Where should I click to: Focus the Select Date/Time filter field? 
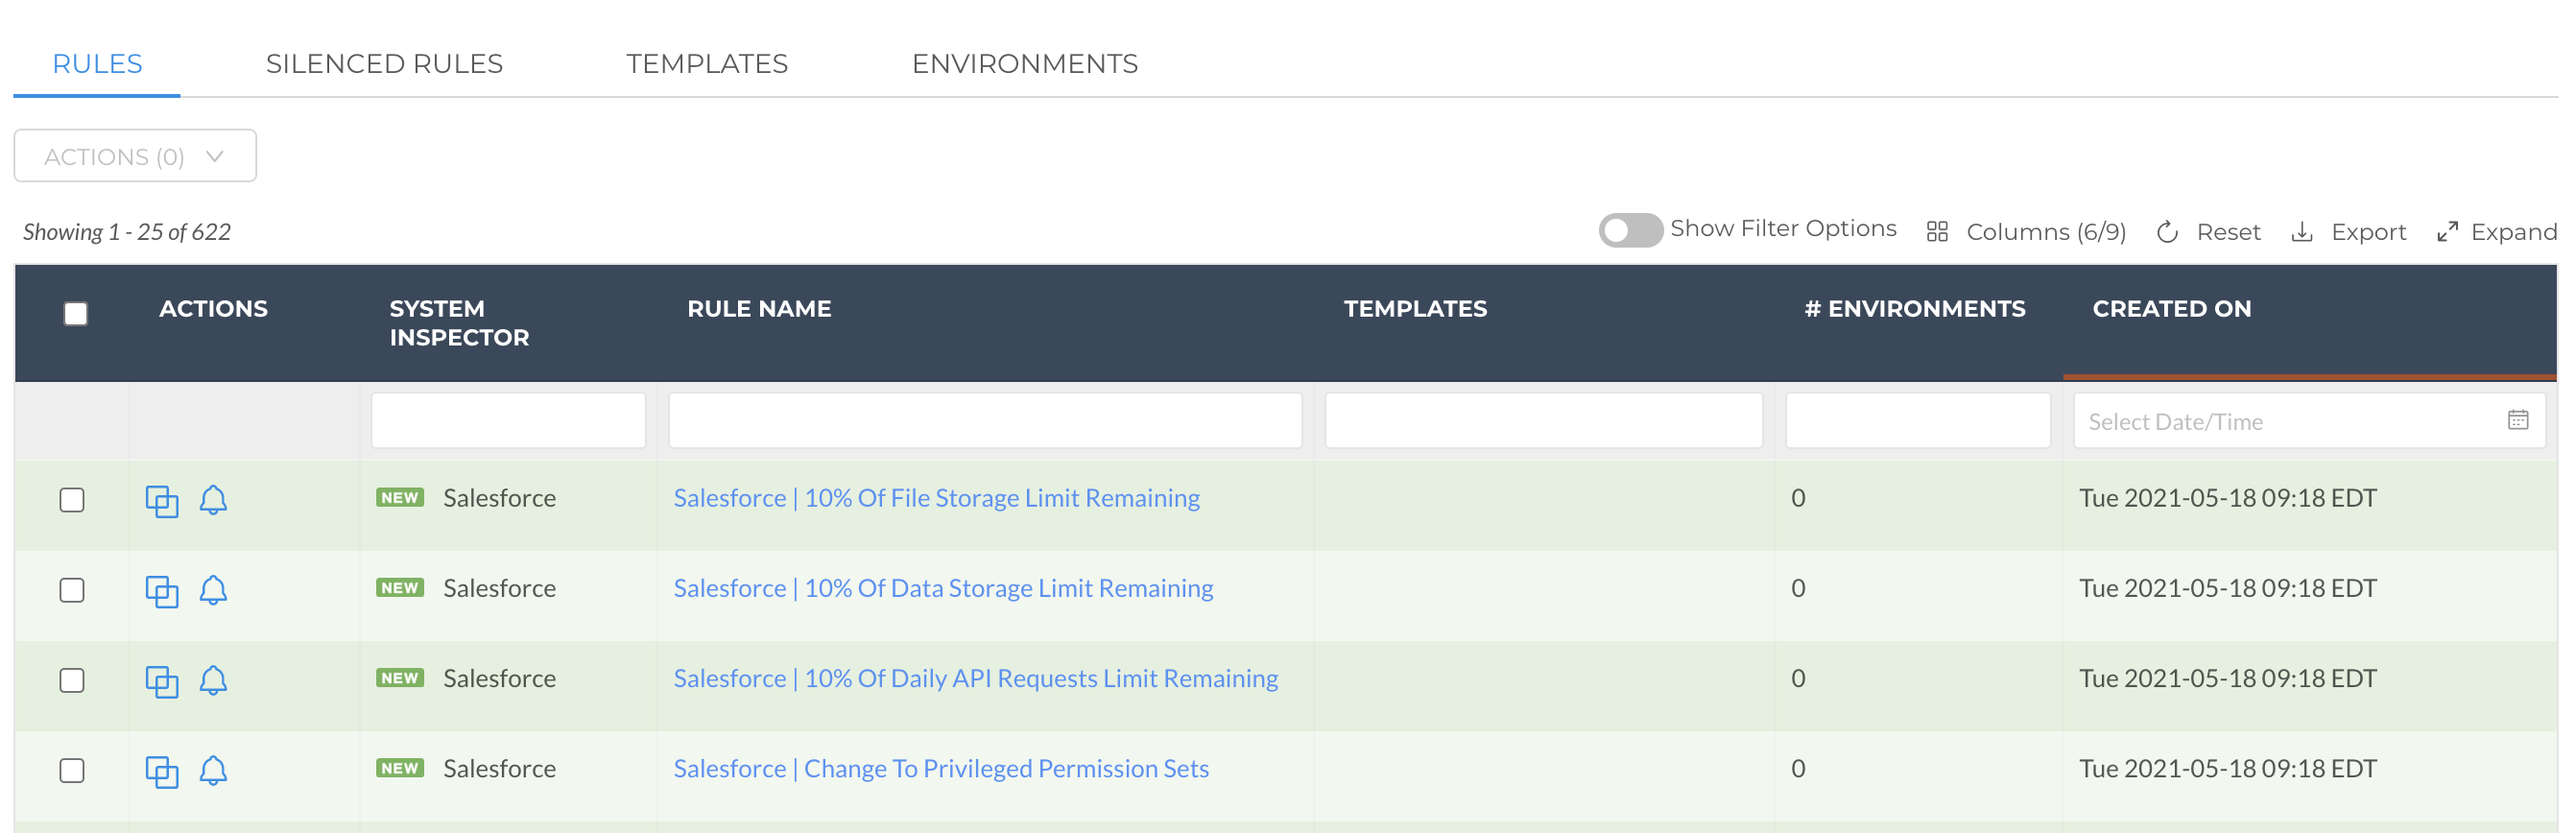(2309, 420)
